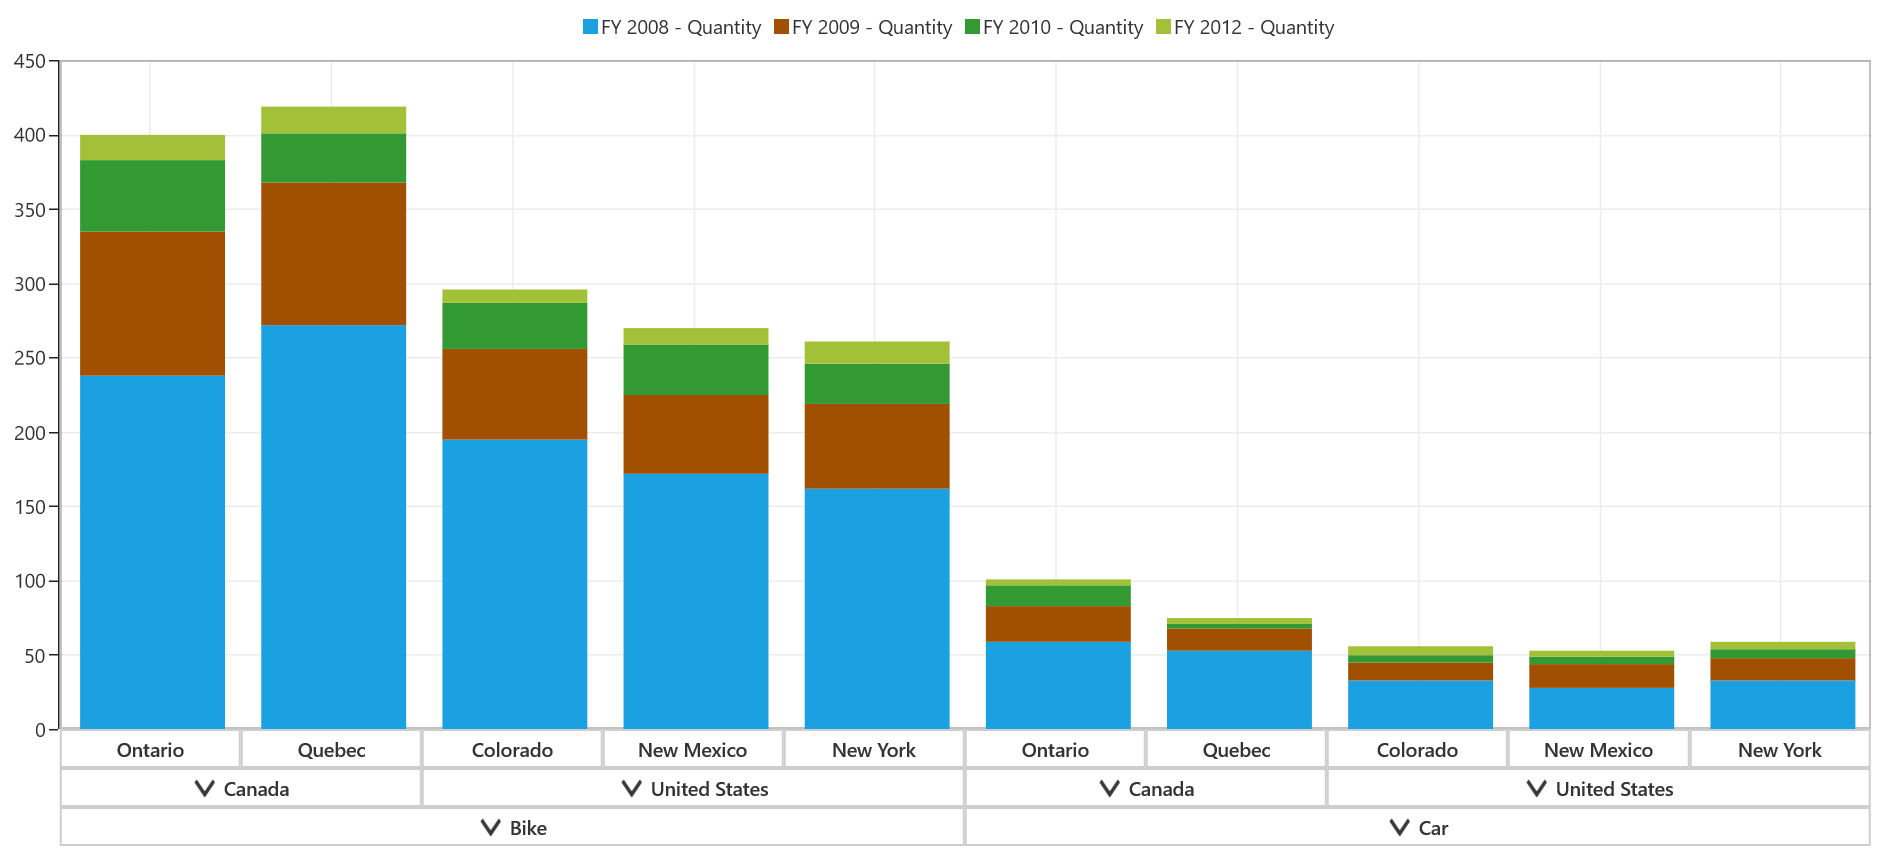Collapse Canada chevron under the Bike group
Screen dimensions: 1890x865
(x=204, y=788)
